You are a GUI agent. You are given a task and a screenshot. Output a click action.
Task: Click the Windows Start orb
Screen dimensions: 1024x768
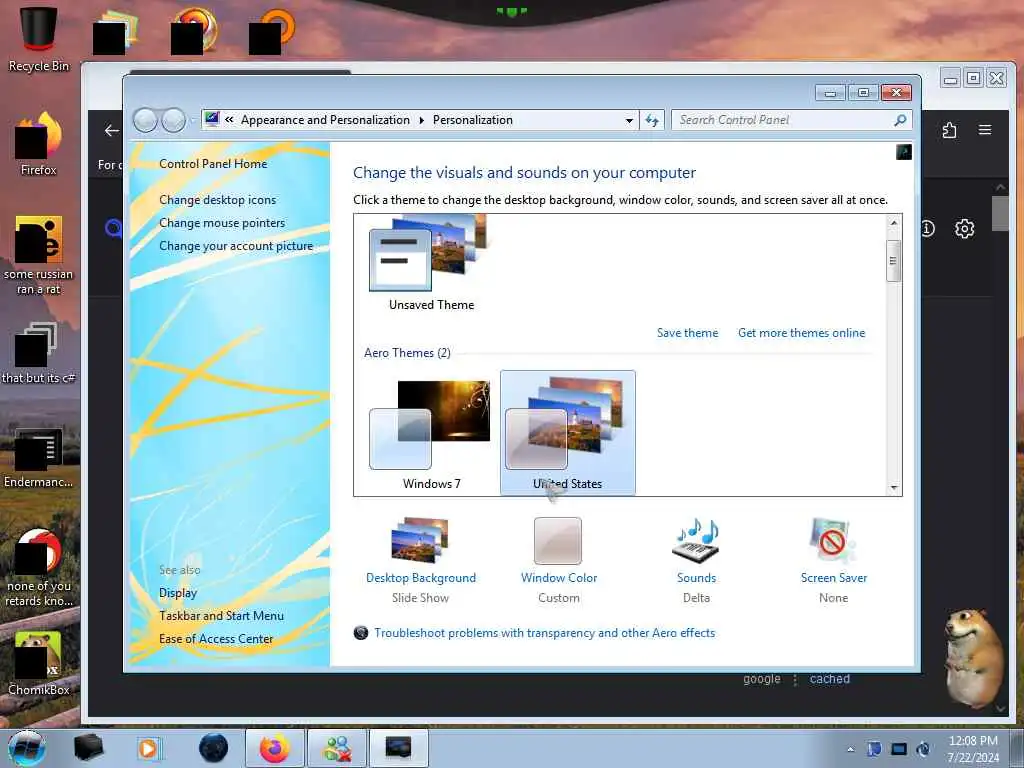pyautogui.click(x=27, y=748)
